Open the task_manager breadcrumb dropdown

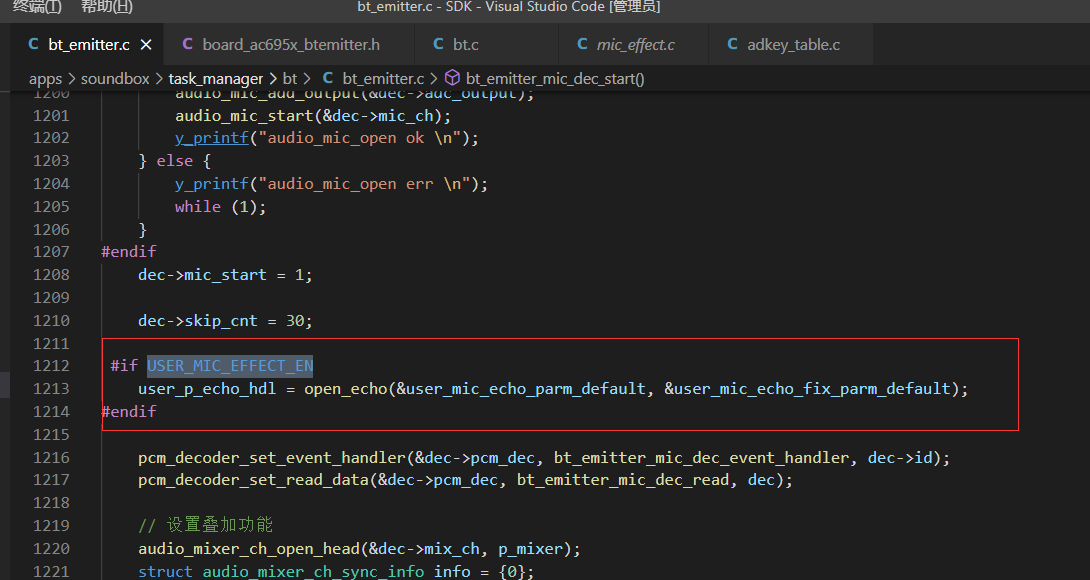tap(215, 79)
